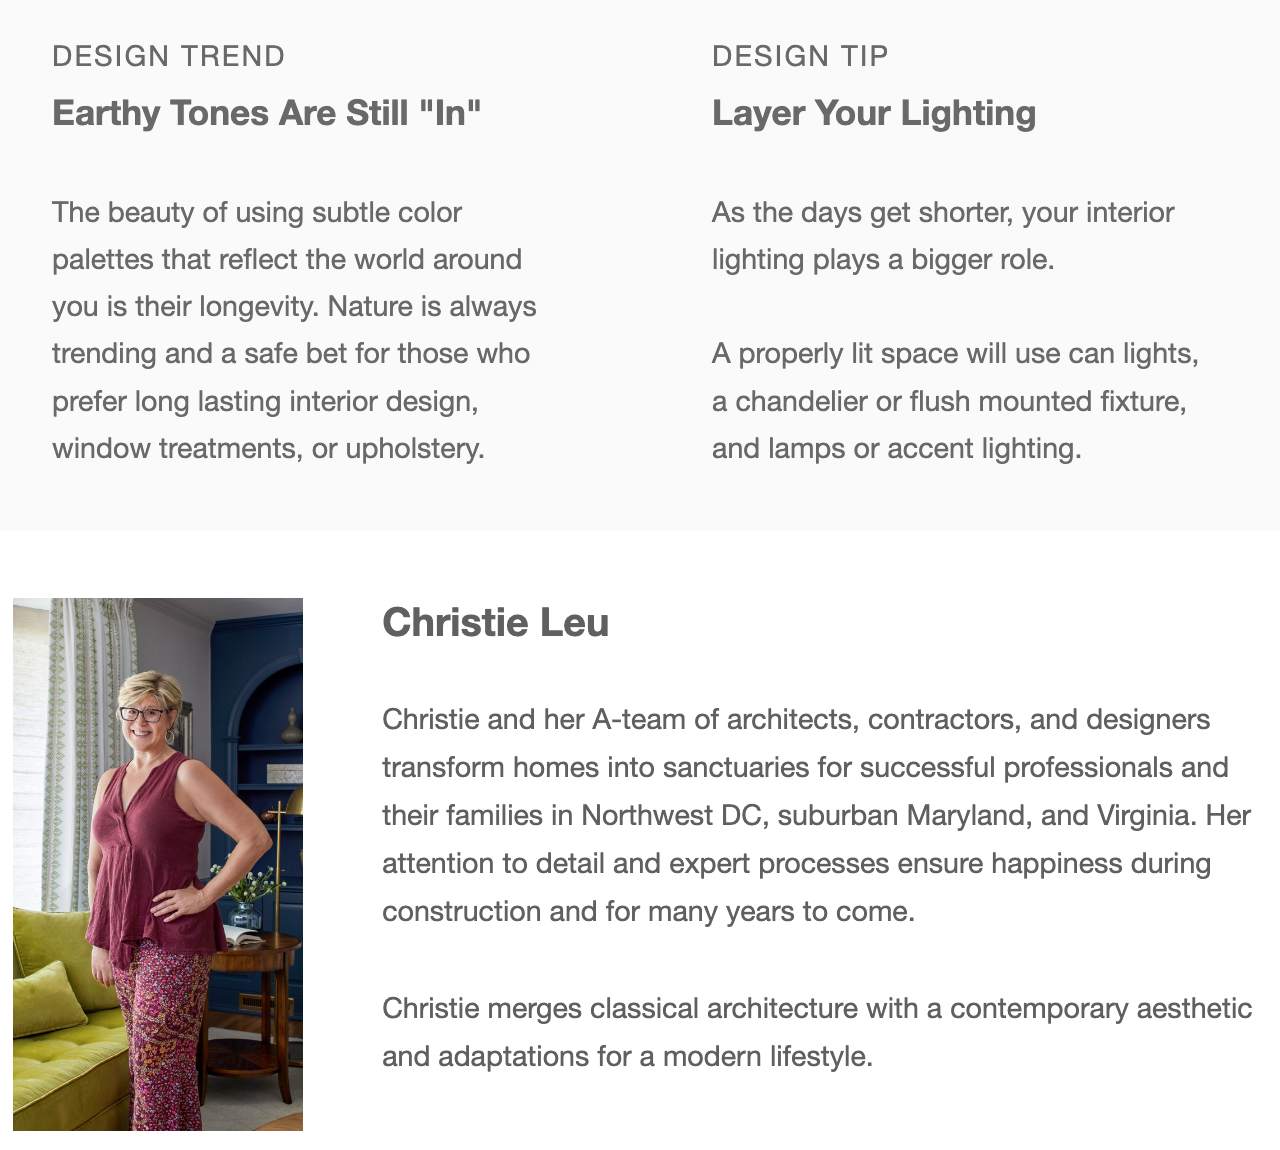Click the 'Earthy Tones Are Still In' heading
Viewport: 1280px width, 1150px height.
pyautogui.click(x=266, y=113)
